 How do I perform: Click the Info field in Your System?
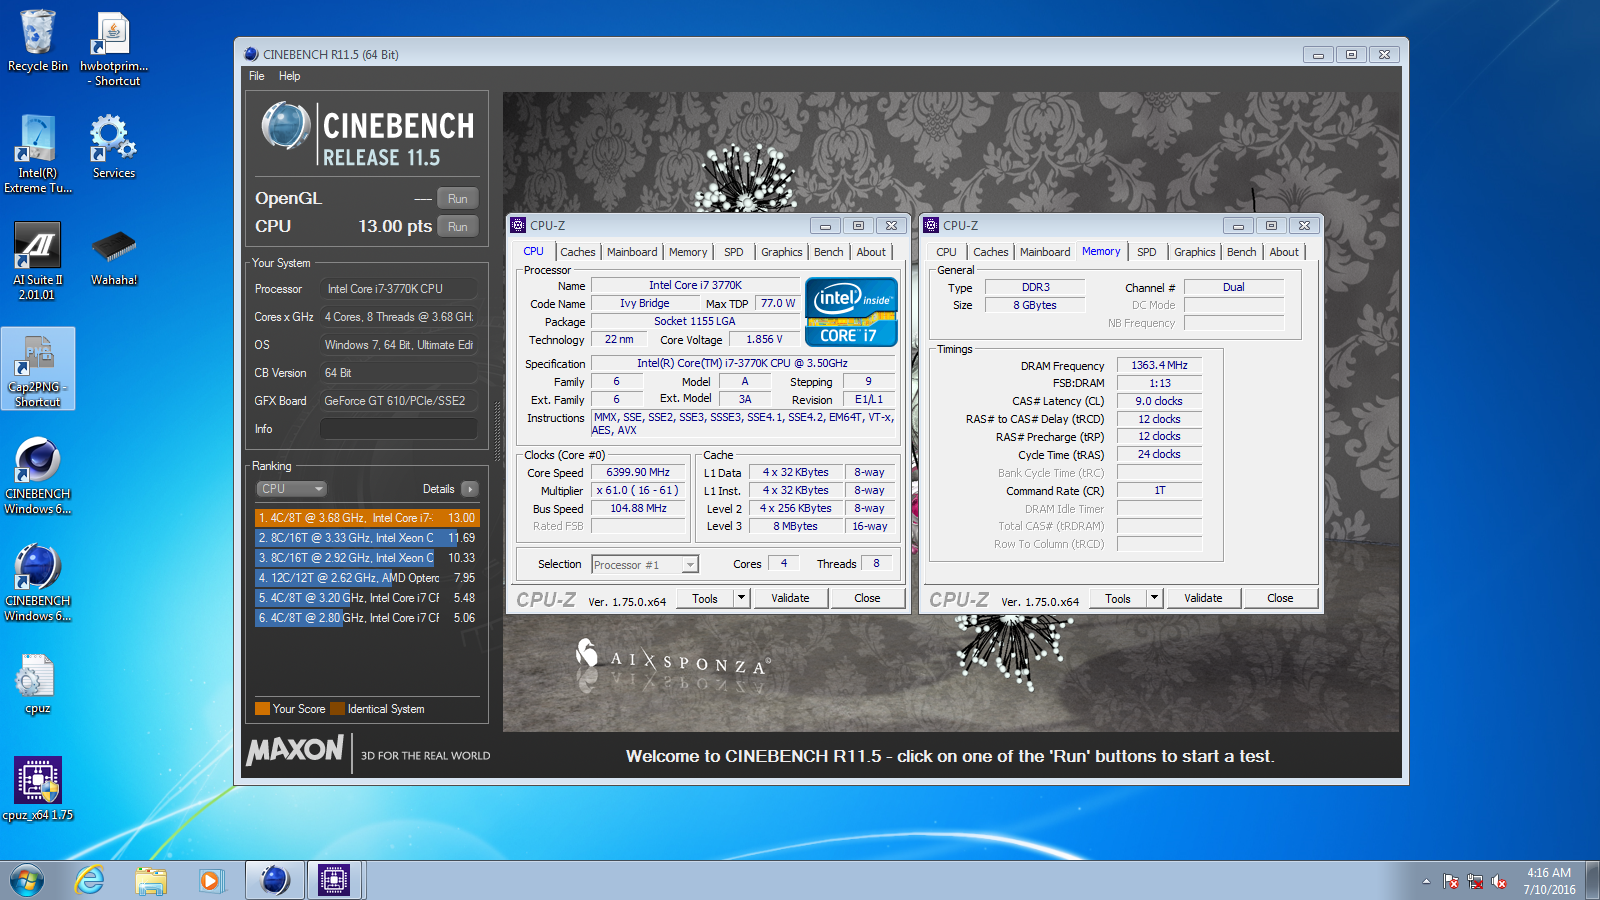(x=398, y=429)
